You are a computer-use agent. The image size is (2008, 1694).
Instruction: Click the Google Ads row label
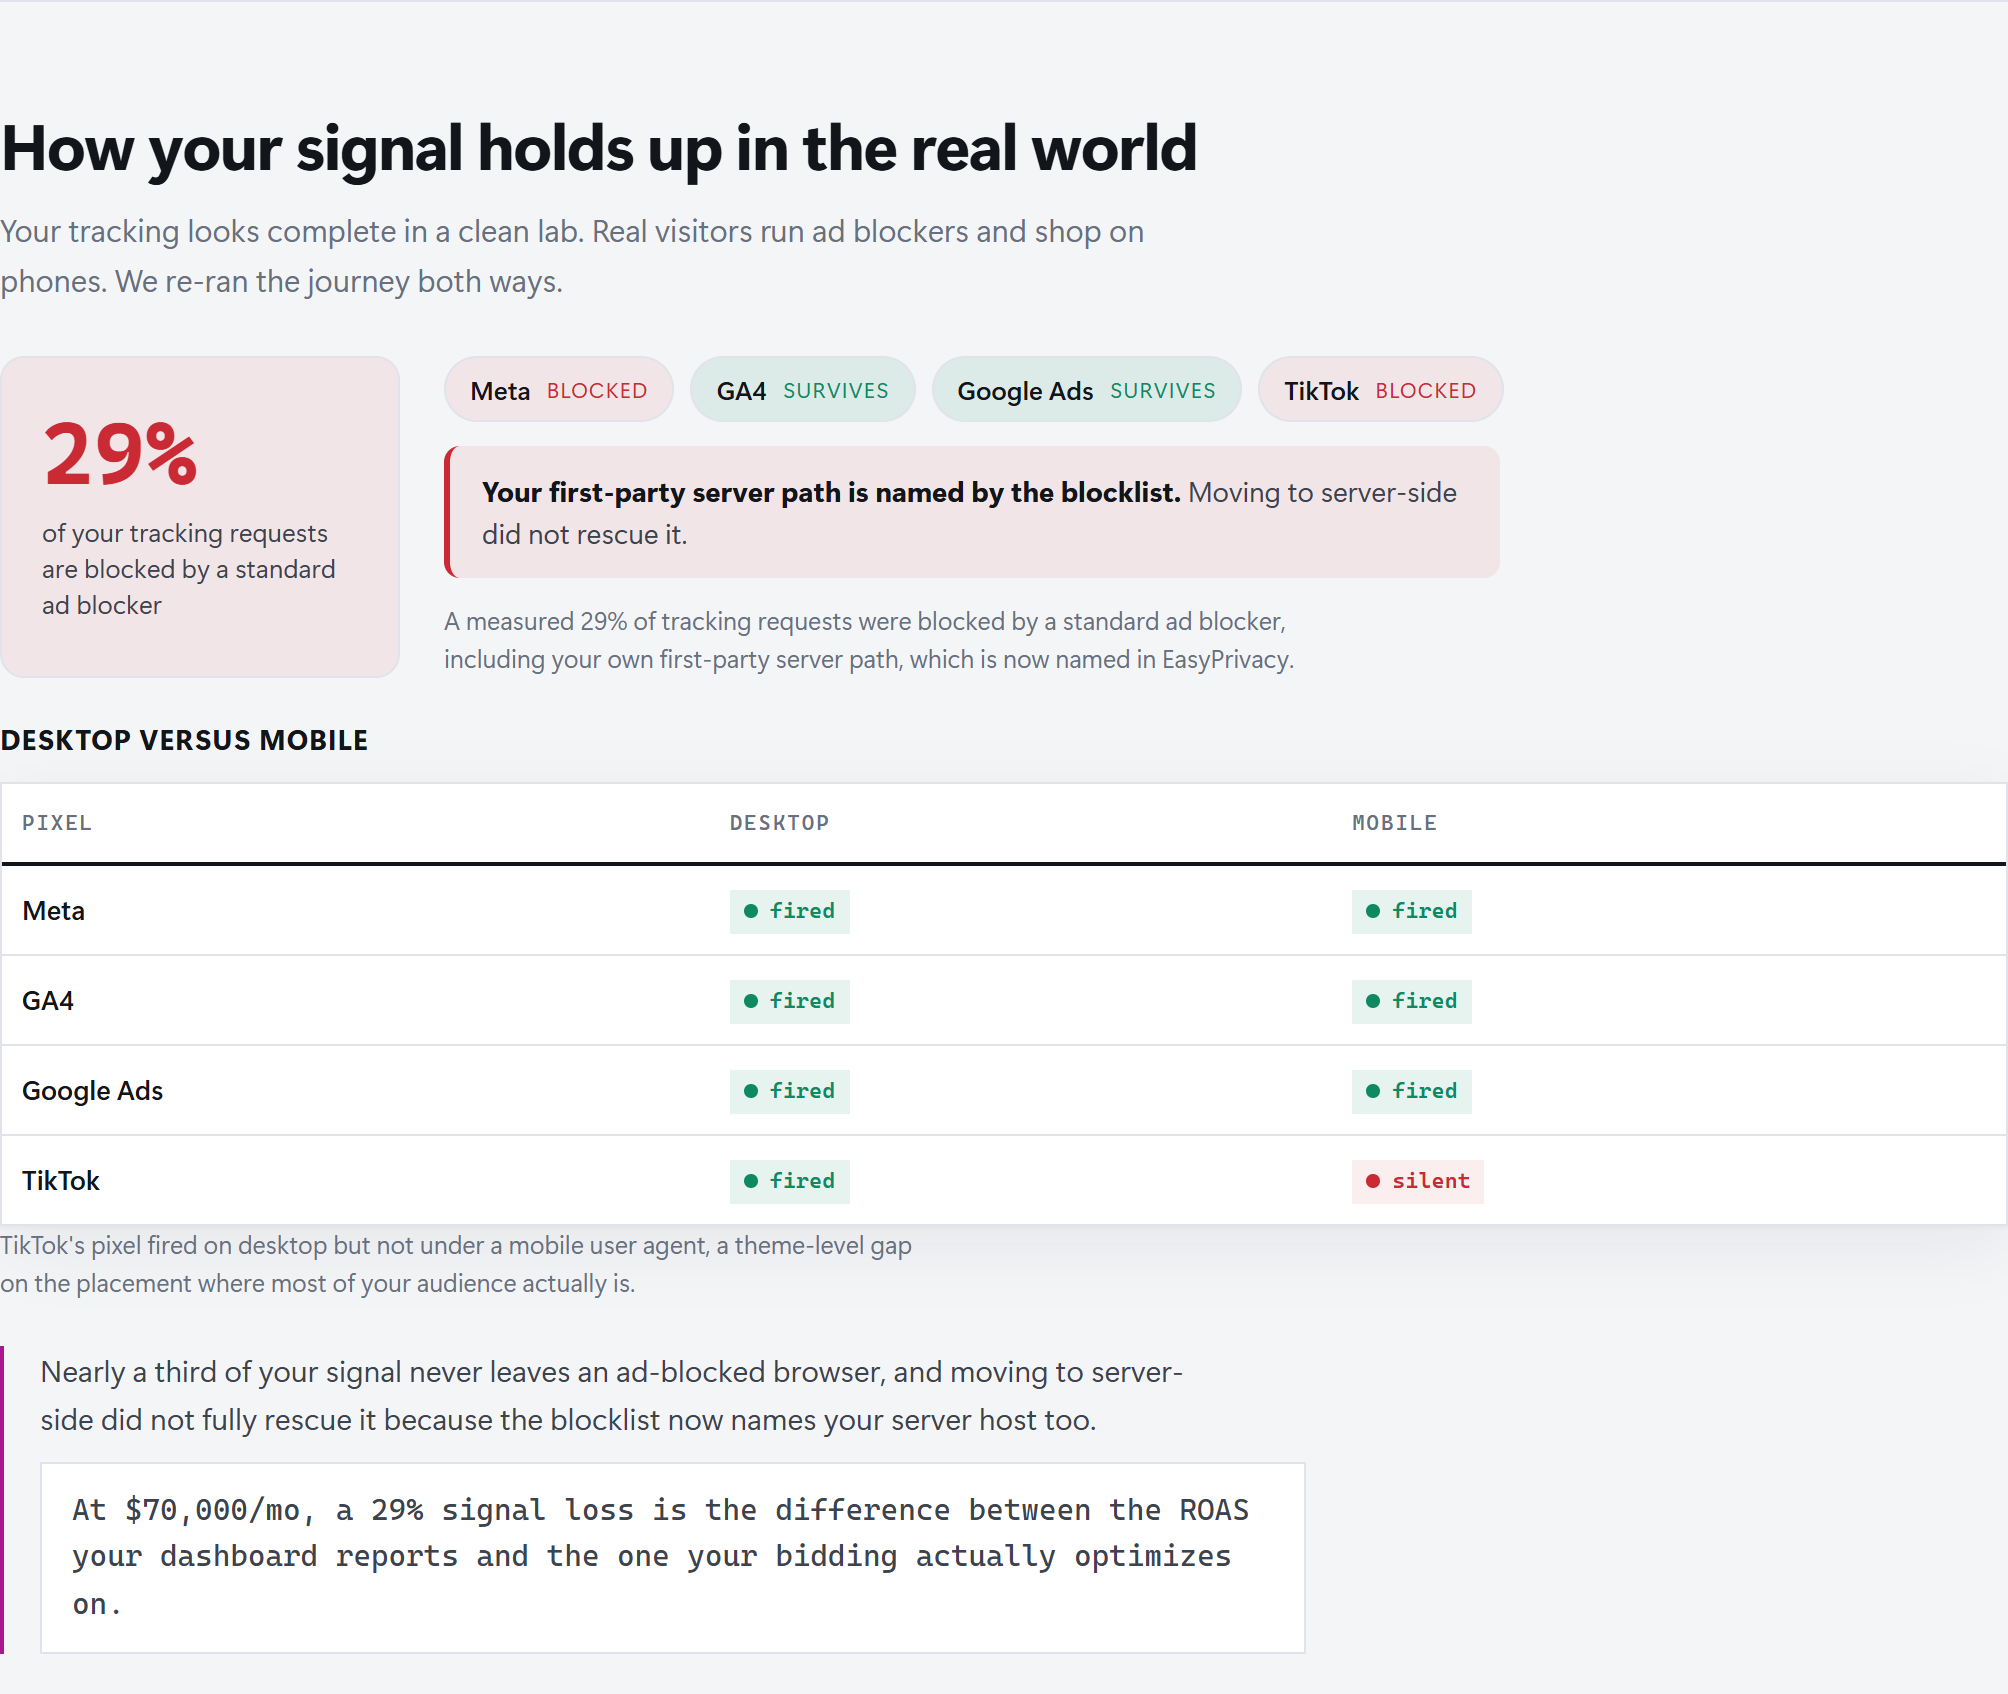coord(92,1091)
